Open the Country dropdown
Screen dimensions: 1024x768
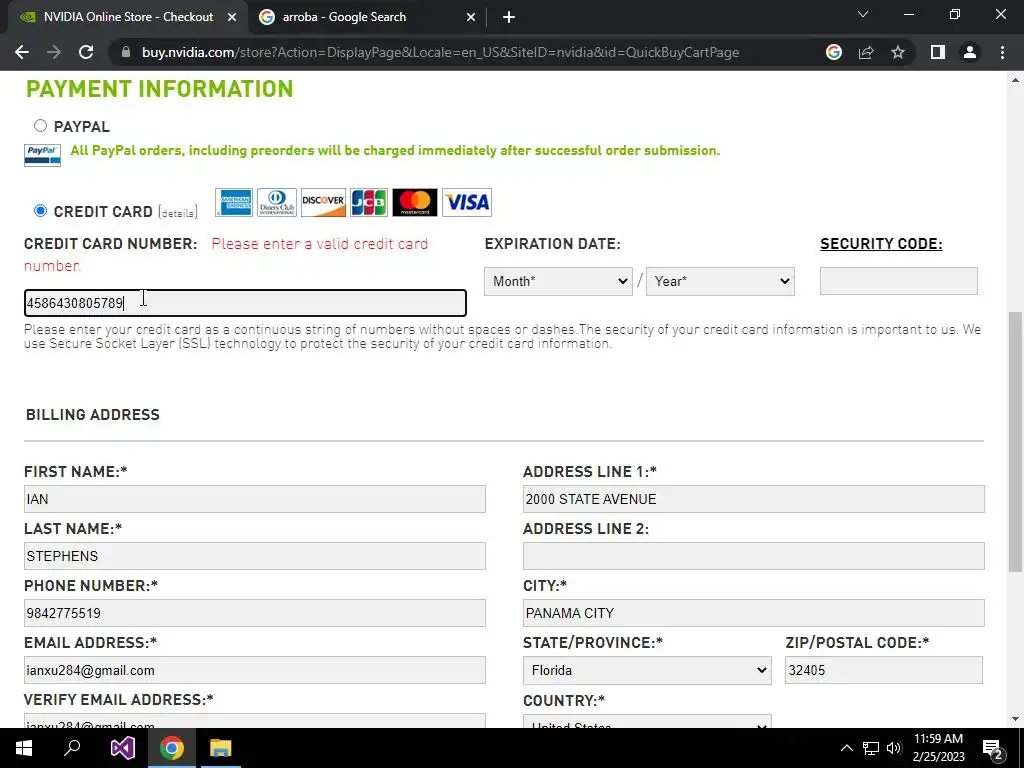pyautogui.click(x=647, y=722)
